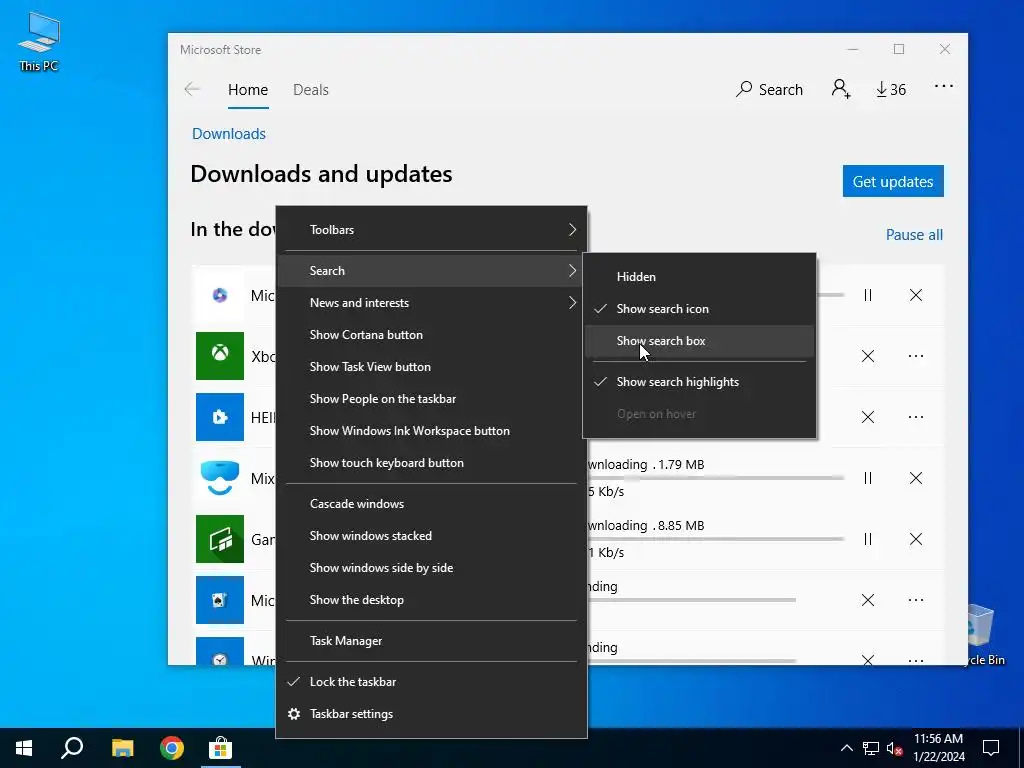Click the Mixed Reality headset app icon

(220, 478)
